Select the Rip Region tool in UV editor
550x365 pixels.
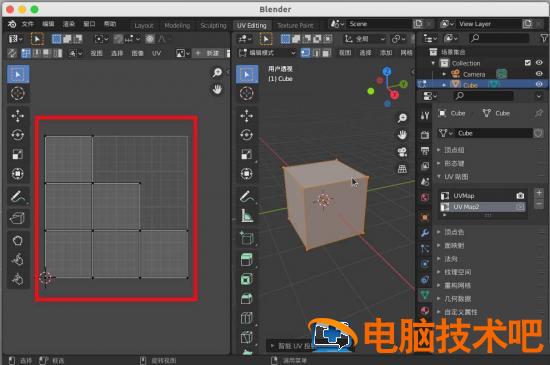(x=18, y=218)
